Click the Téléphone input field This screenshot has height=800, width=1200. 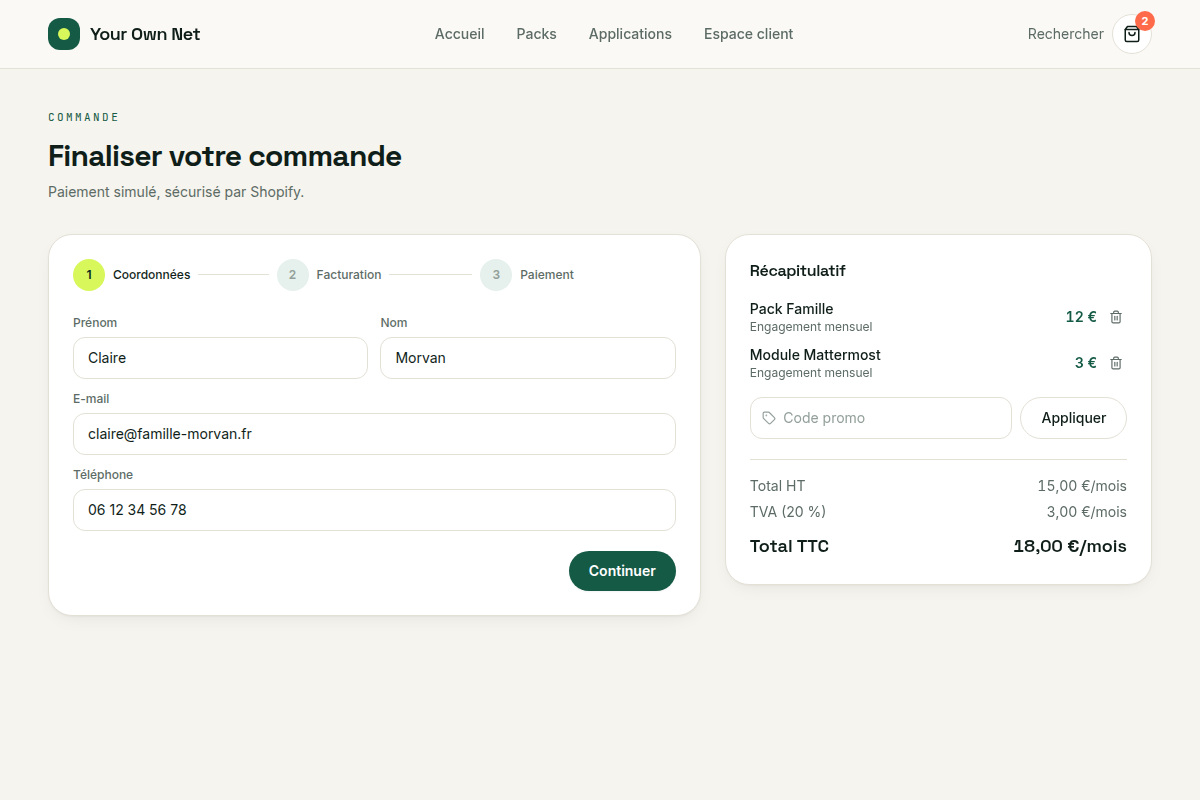tap(374, 510)
